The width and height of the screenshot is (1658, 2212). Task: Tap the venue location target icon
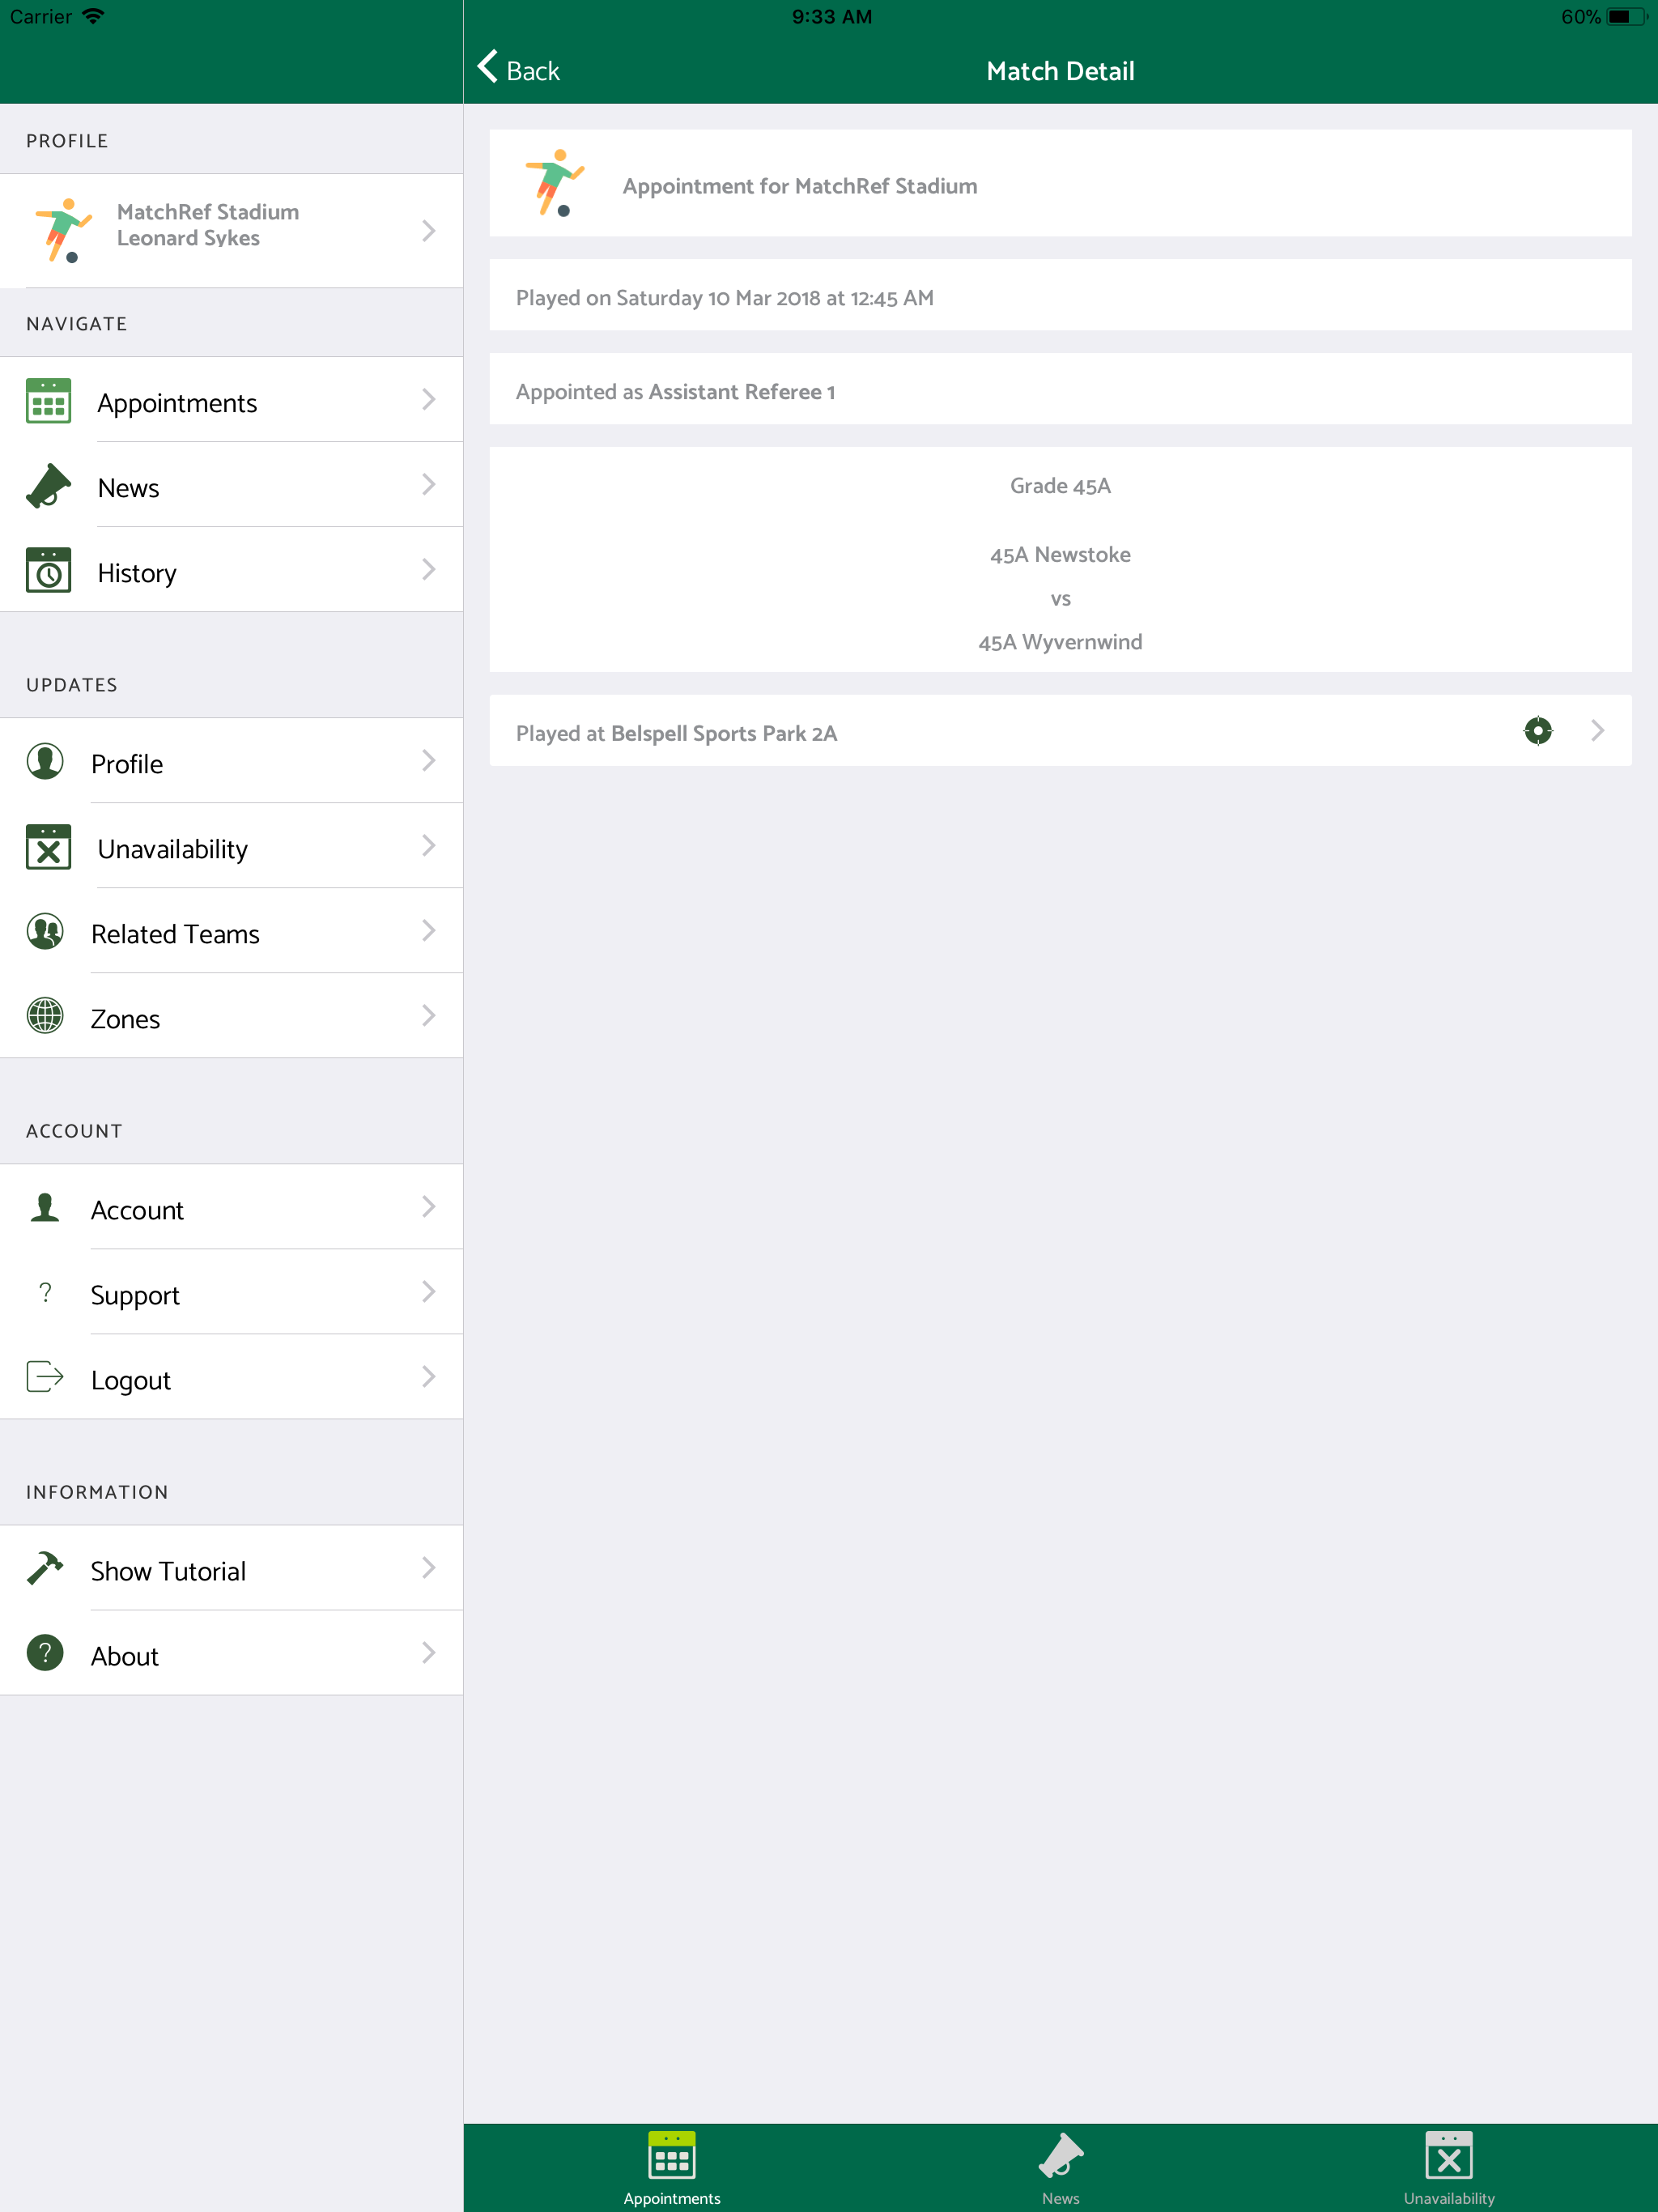coord(1538,731)
